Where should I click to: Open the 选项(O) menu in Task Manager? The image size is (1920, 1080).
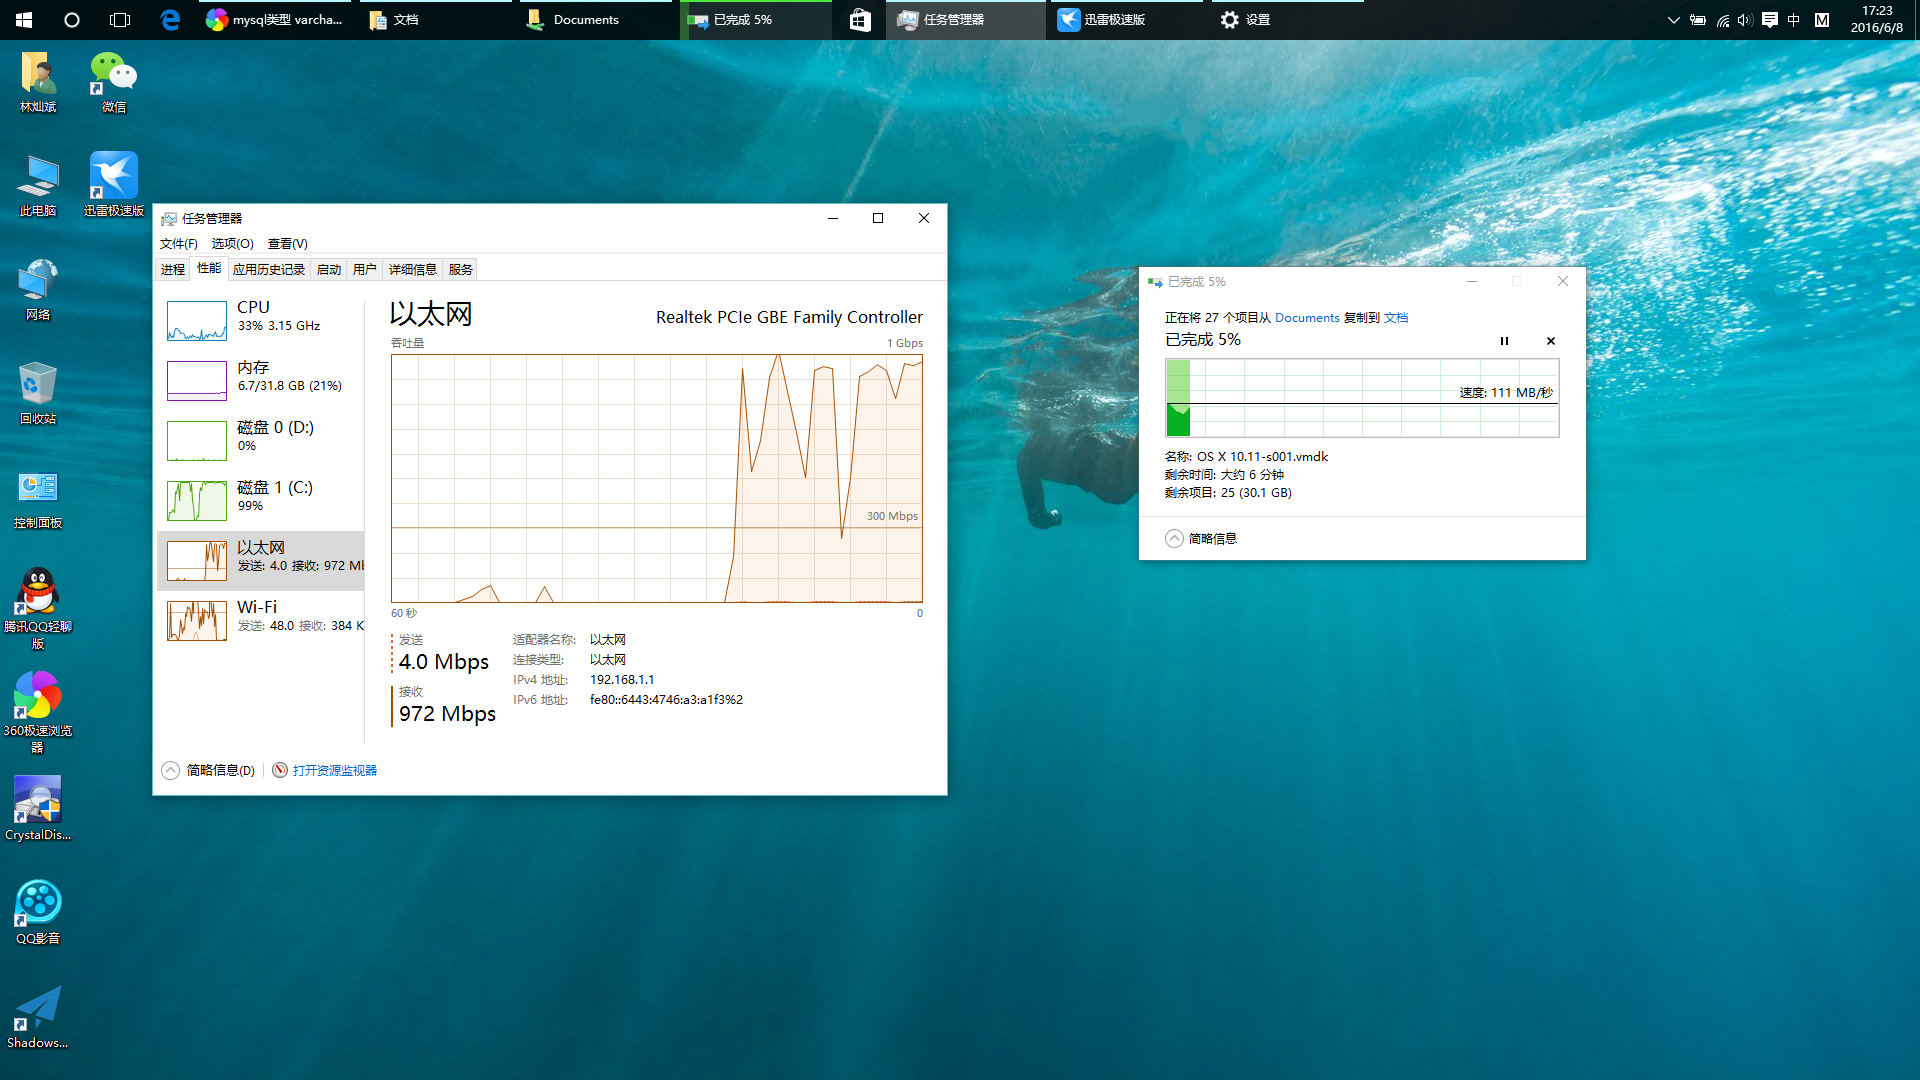[233, 243]
